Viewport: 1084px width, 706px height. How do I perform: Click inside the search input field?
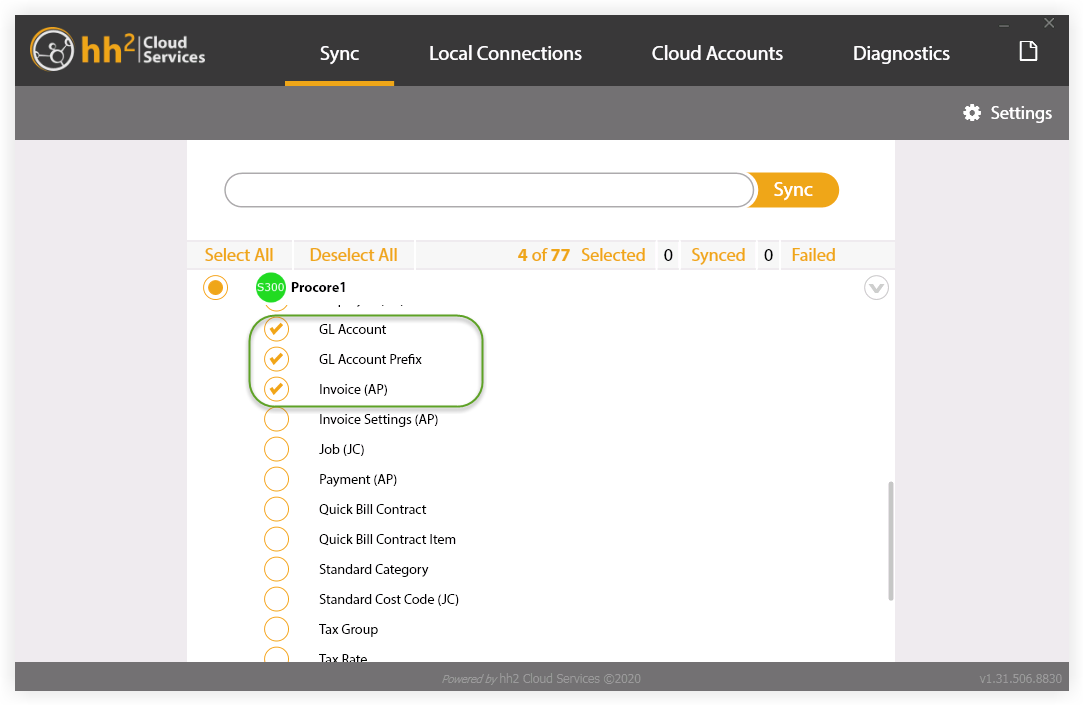(x=488, y=190)
